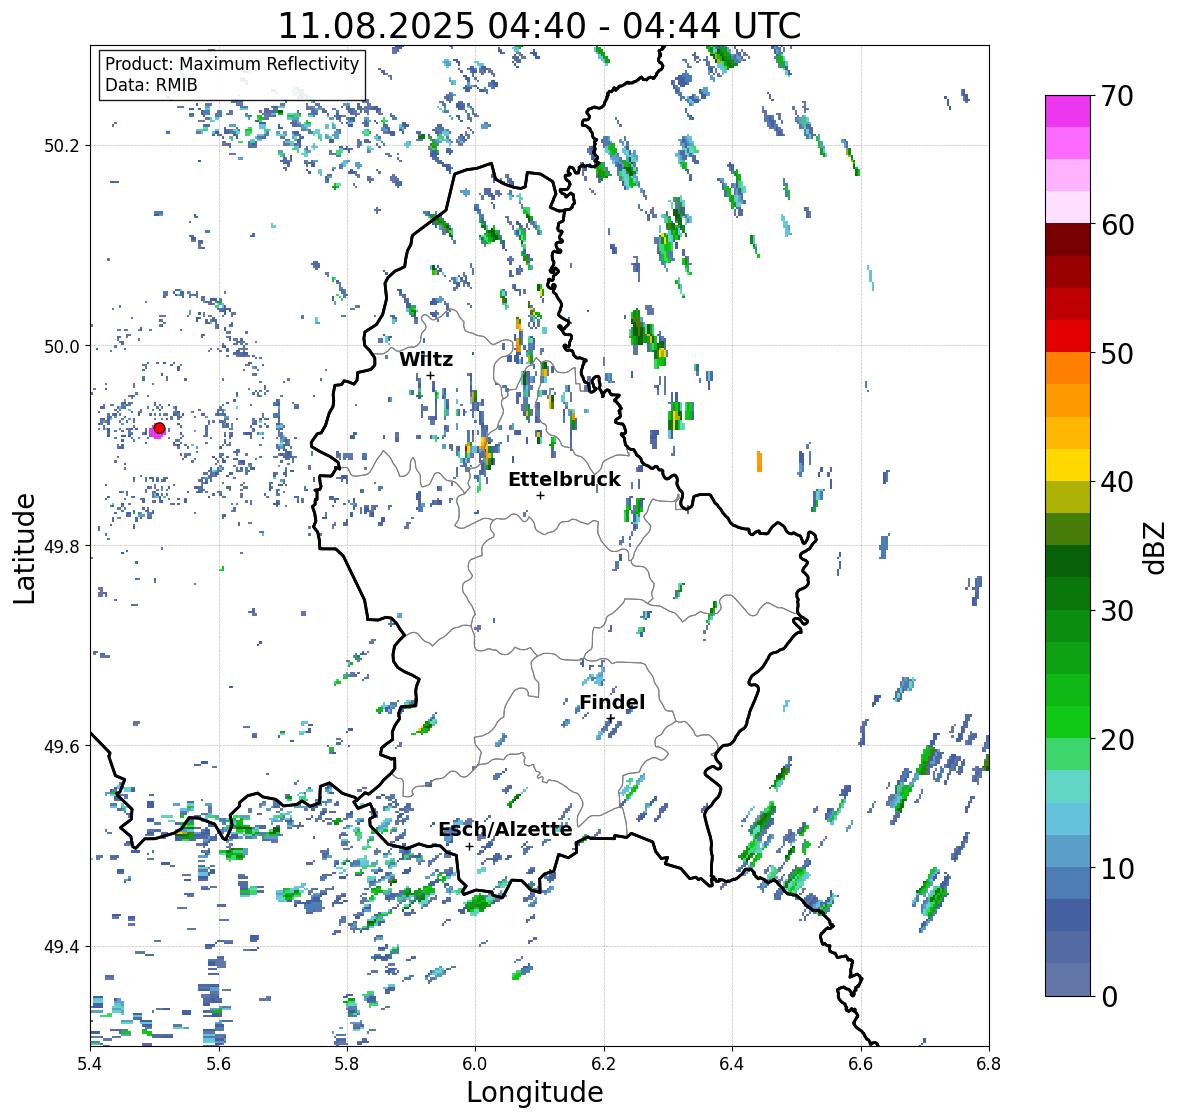
Task: Click the latitude tick label 50.2
Action: [x=62, y=146]
